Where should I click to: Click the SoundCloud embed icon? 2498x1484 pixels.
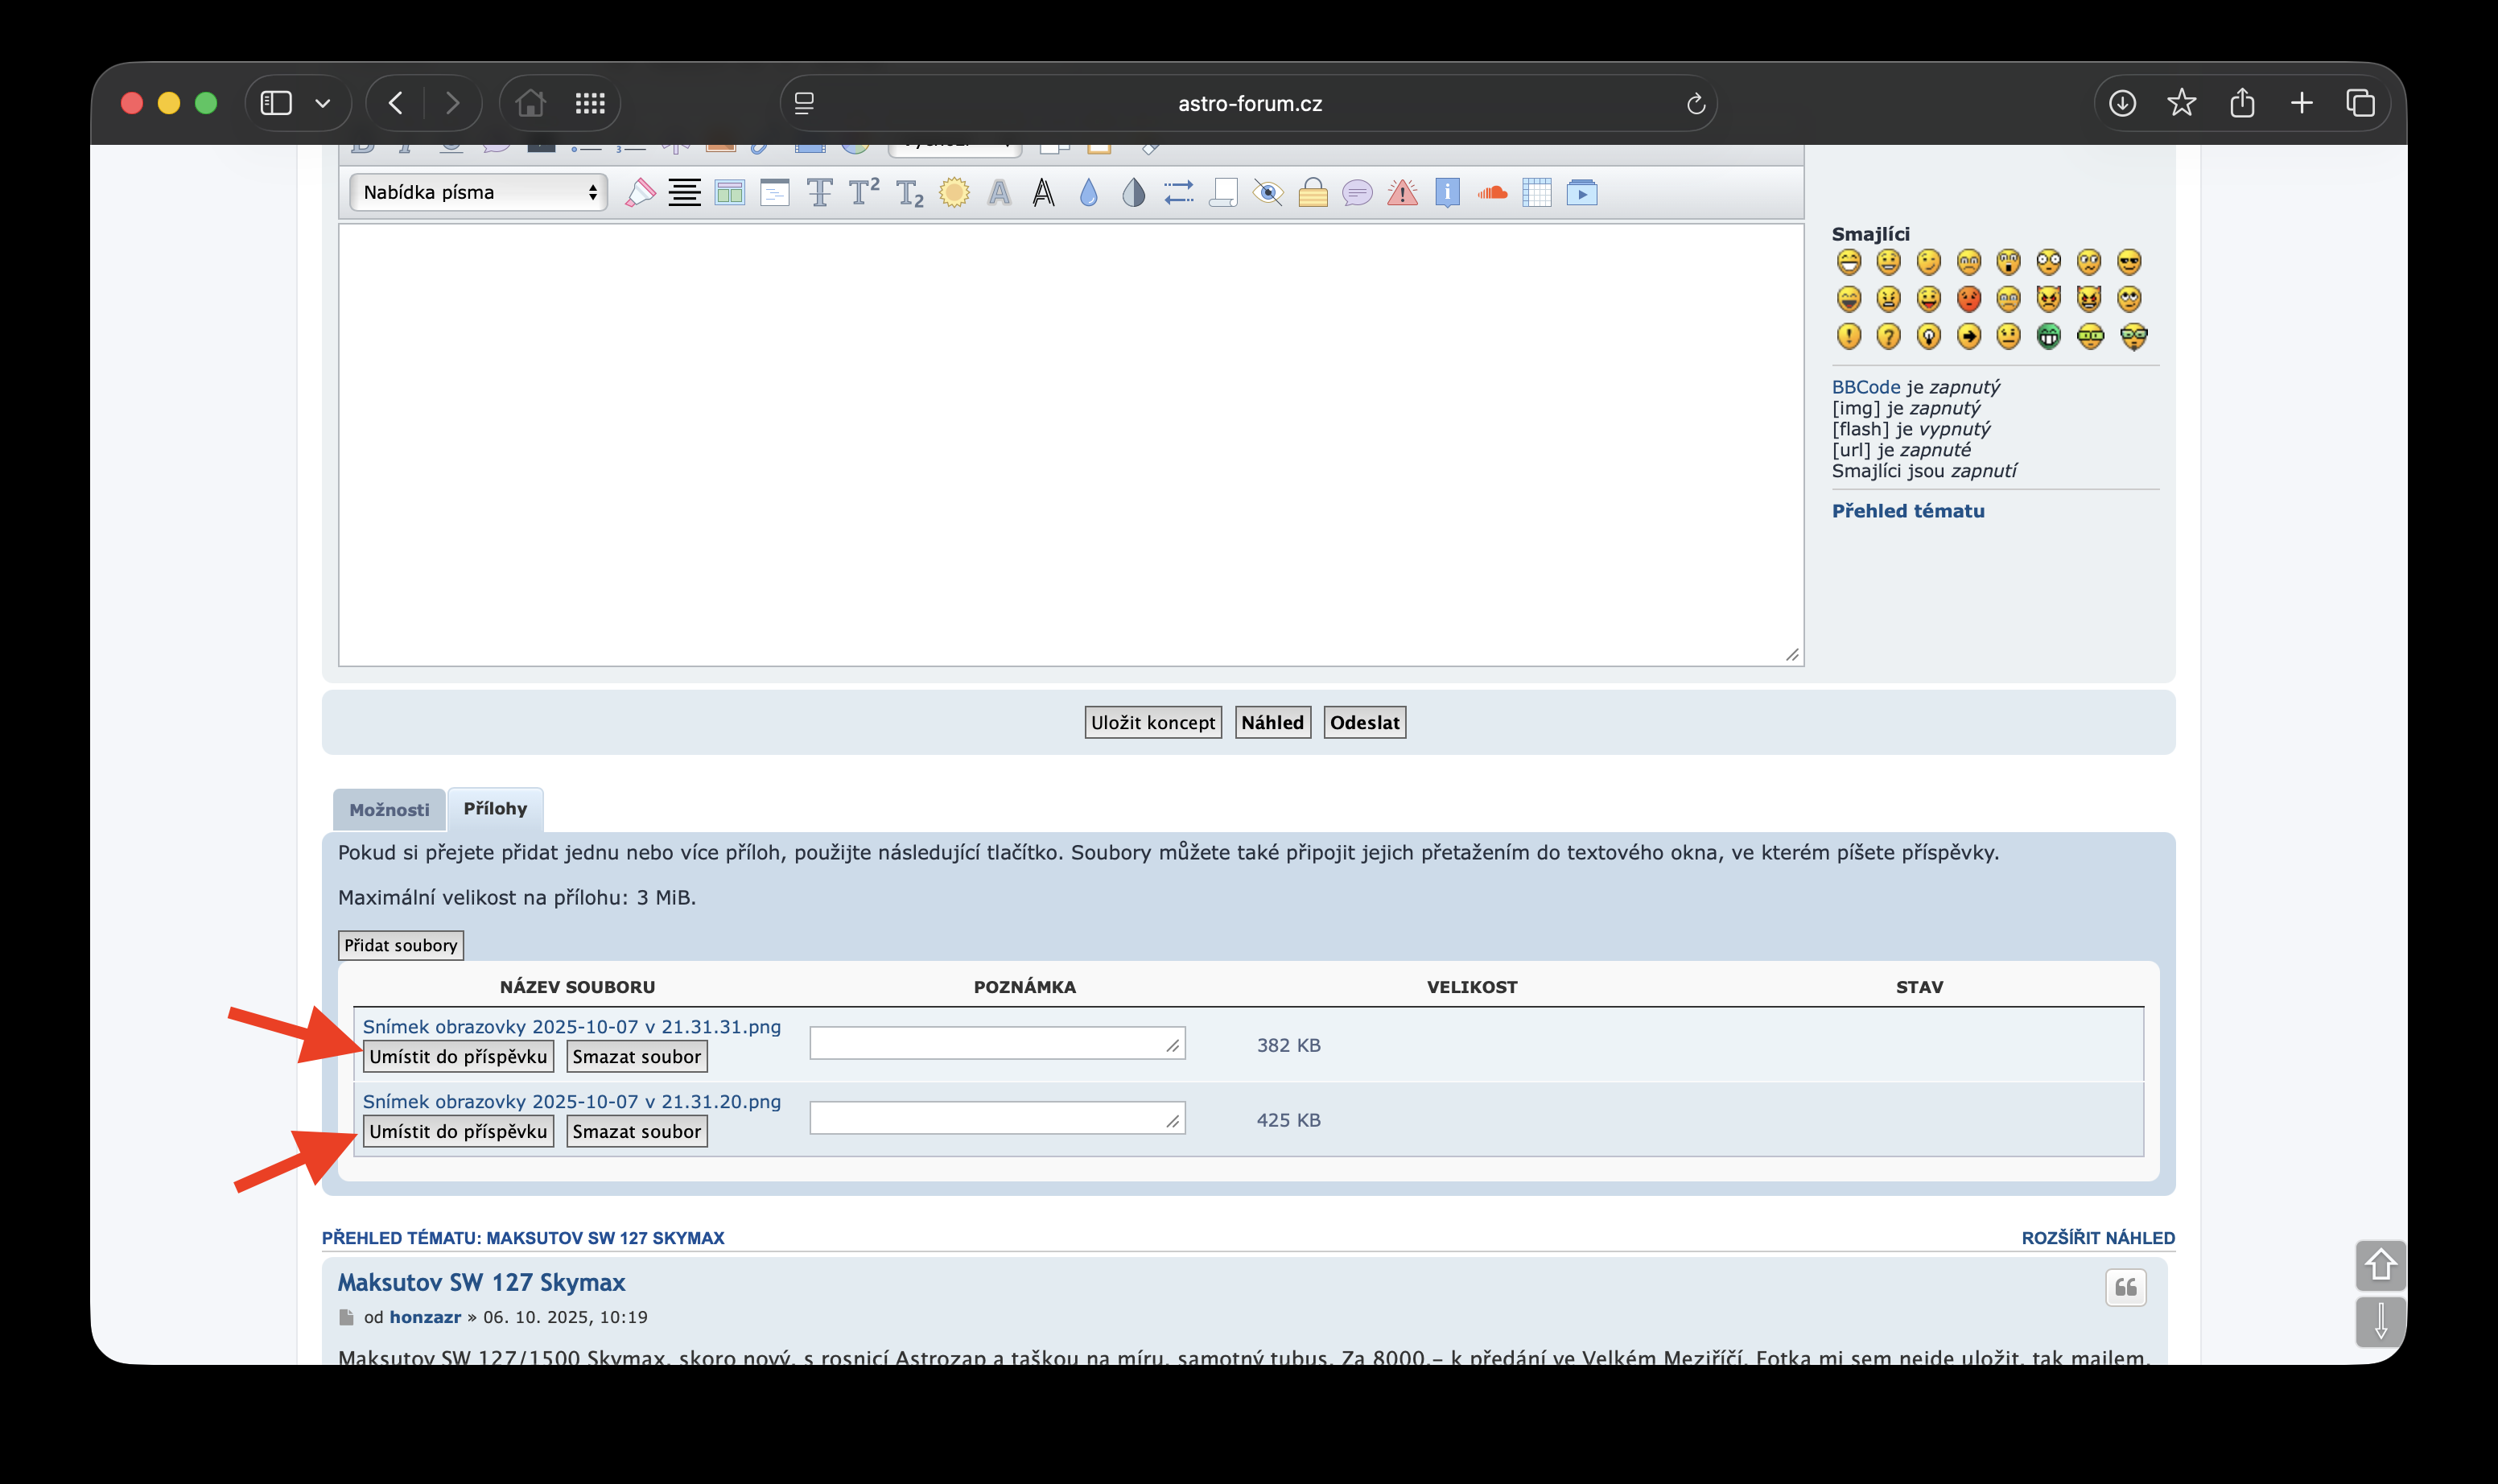pos(1492,192)
